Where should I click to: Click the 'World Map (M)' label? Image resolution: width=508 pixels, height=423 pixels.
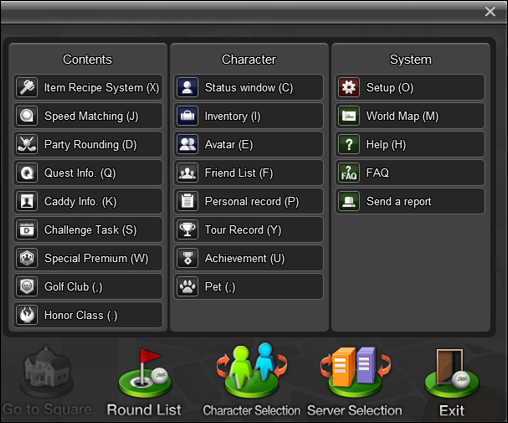pos(402,116)
